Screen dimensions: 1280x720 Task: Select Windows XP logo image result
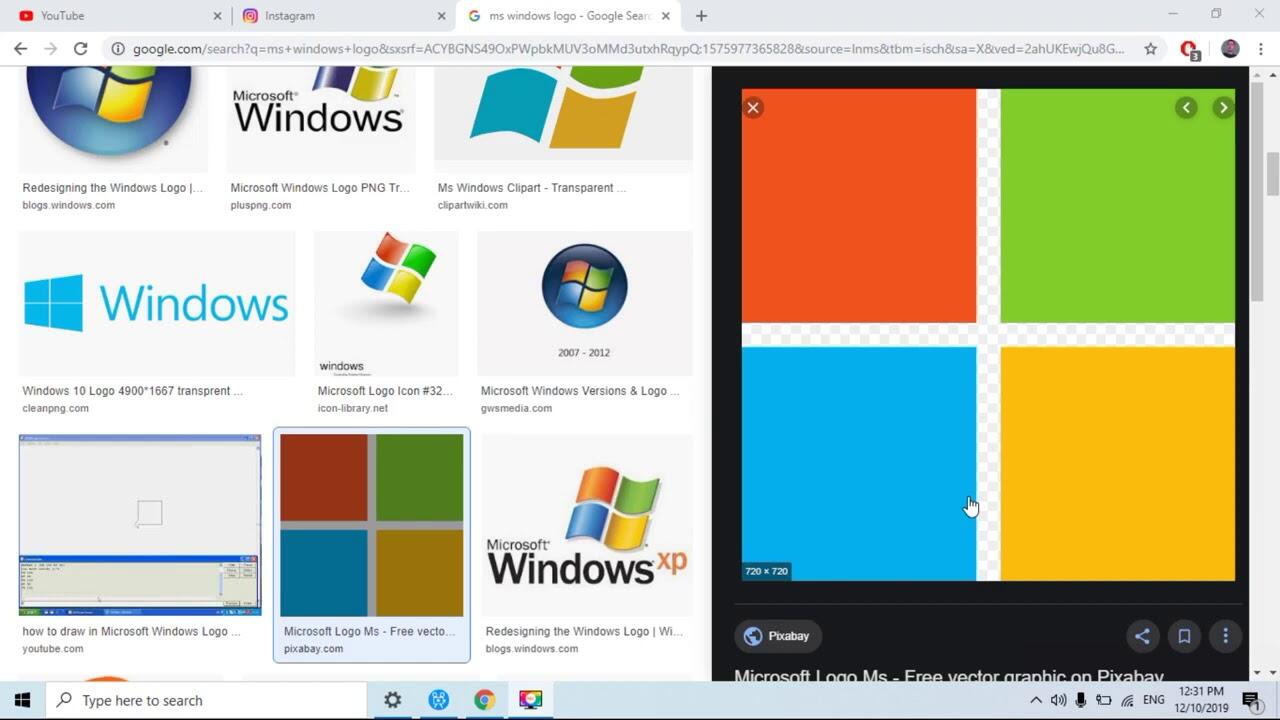click(x=586, y=525)
